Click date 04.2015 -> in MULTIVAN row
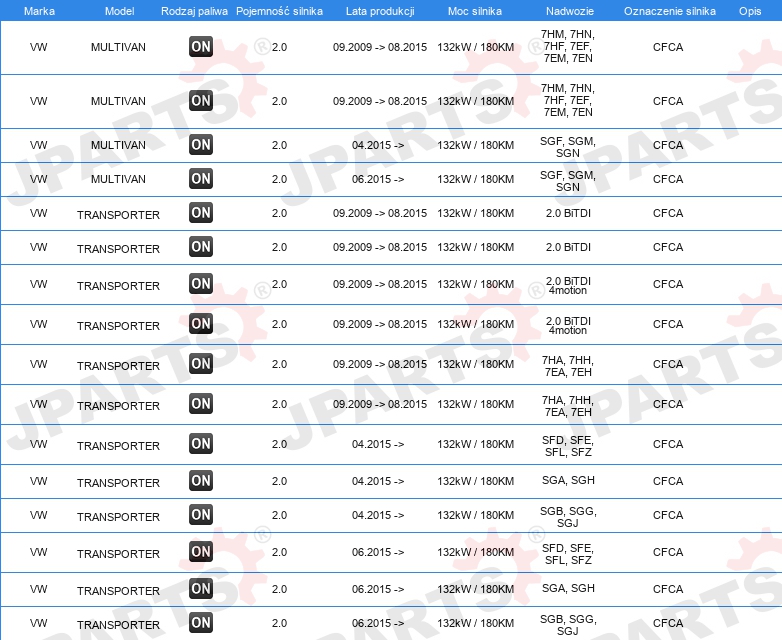 tap(378, 145)
